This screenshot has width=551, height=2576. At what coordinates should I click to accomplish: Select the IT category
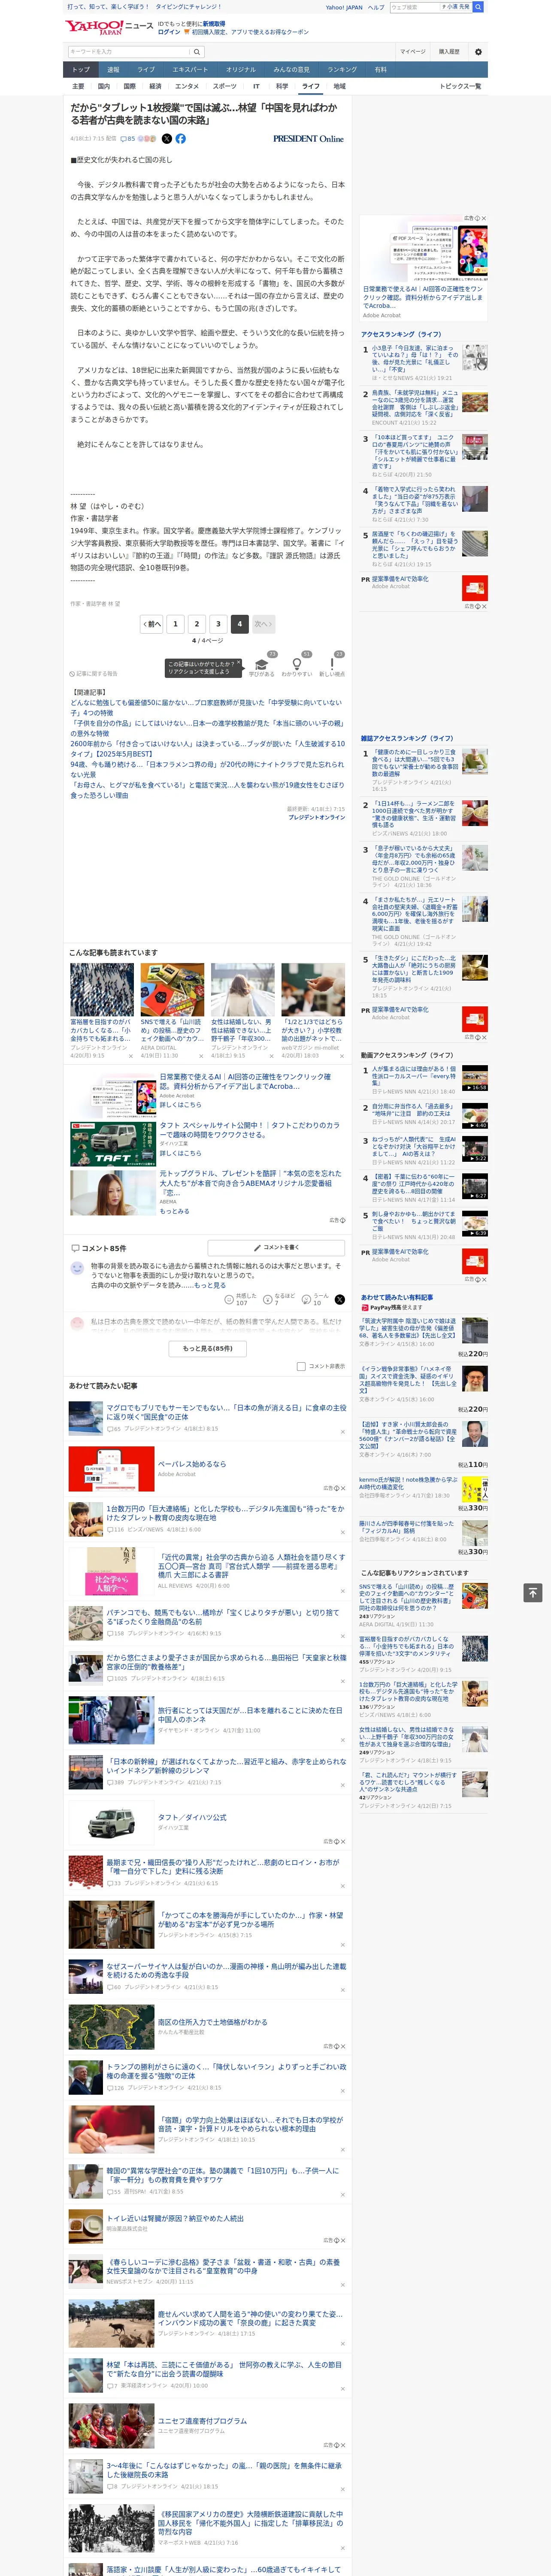click(x=256, y=86)
